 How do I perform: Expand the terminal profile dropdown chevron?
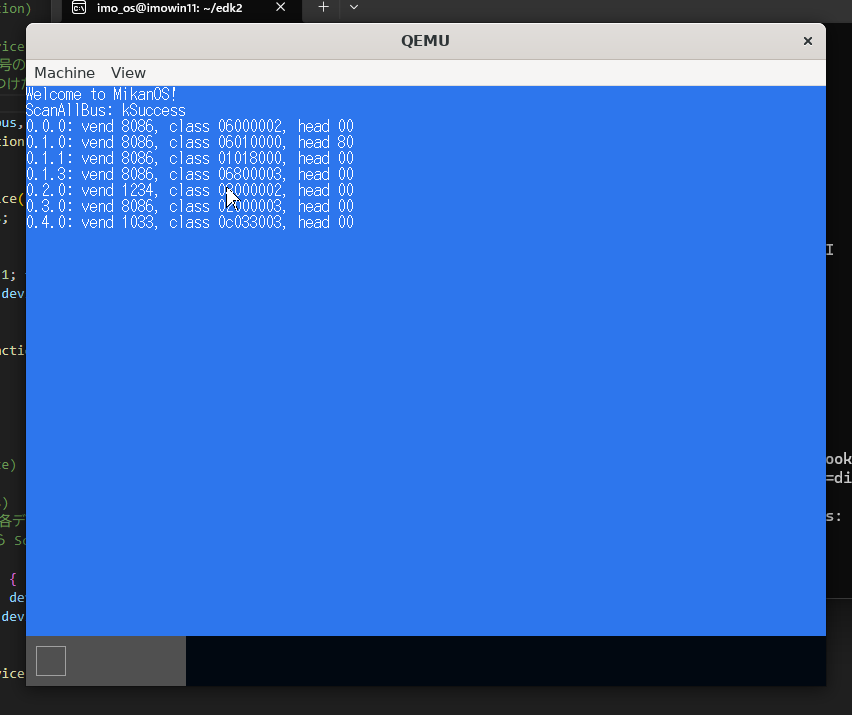coord(353,7)
